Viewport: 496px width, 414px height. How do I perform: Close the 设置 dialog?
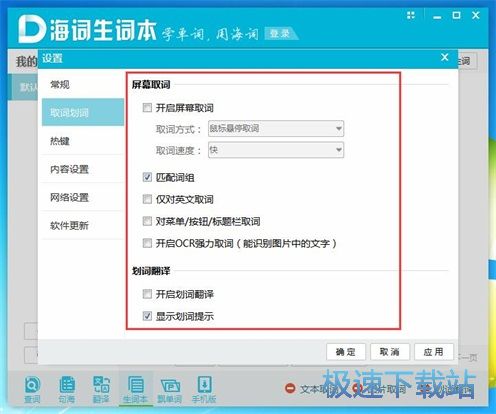coord(444,57)
